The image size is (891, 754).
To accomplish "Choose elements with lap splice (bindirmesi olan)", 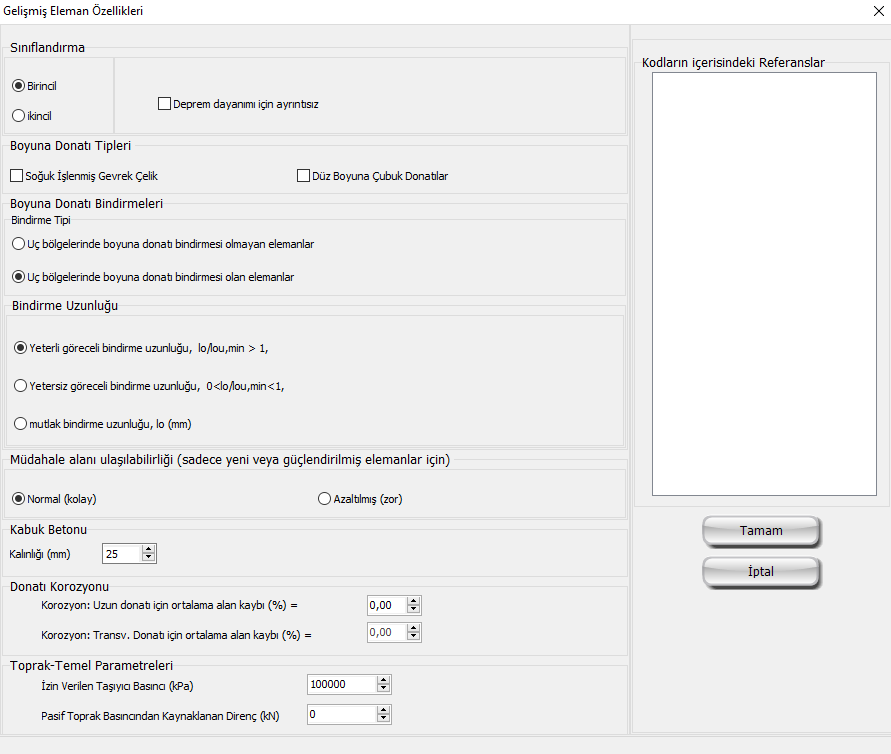I will 18,276.
